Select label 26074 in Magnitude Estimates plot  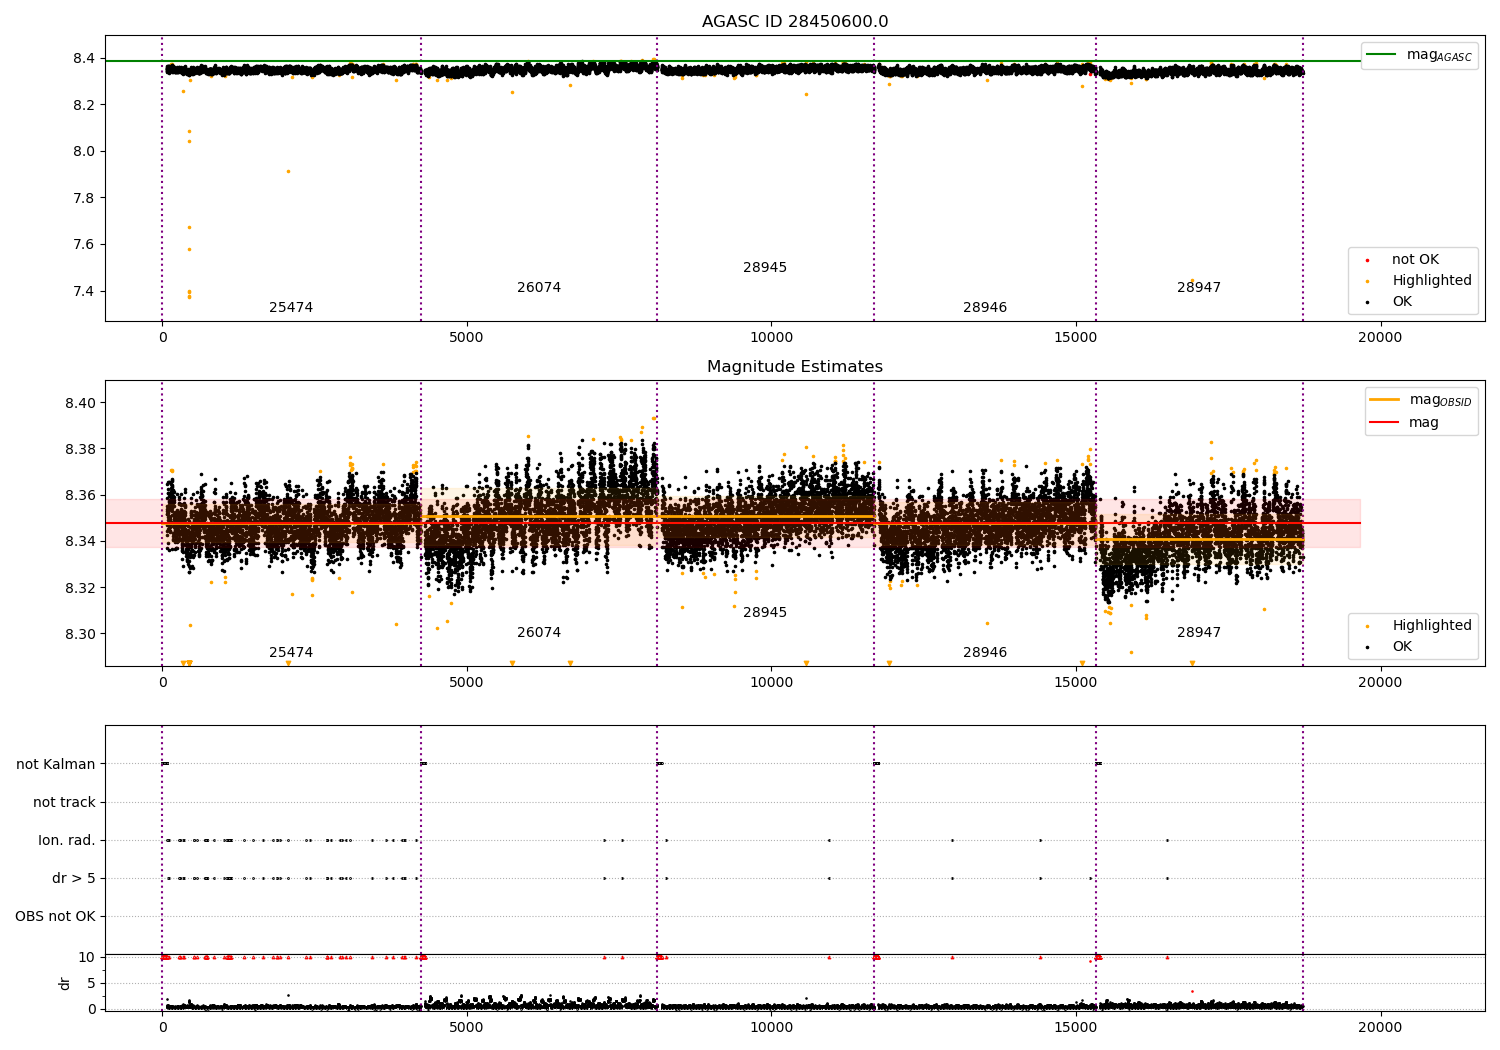tap(539, 633)
